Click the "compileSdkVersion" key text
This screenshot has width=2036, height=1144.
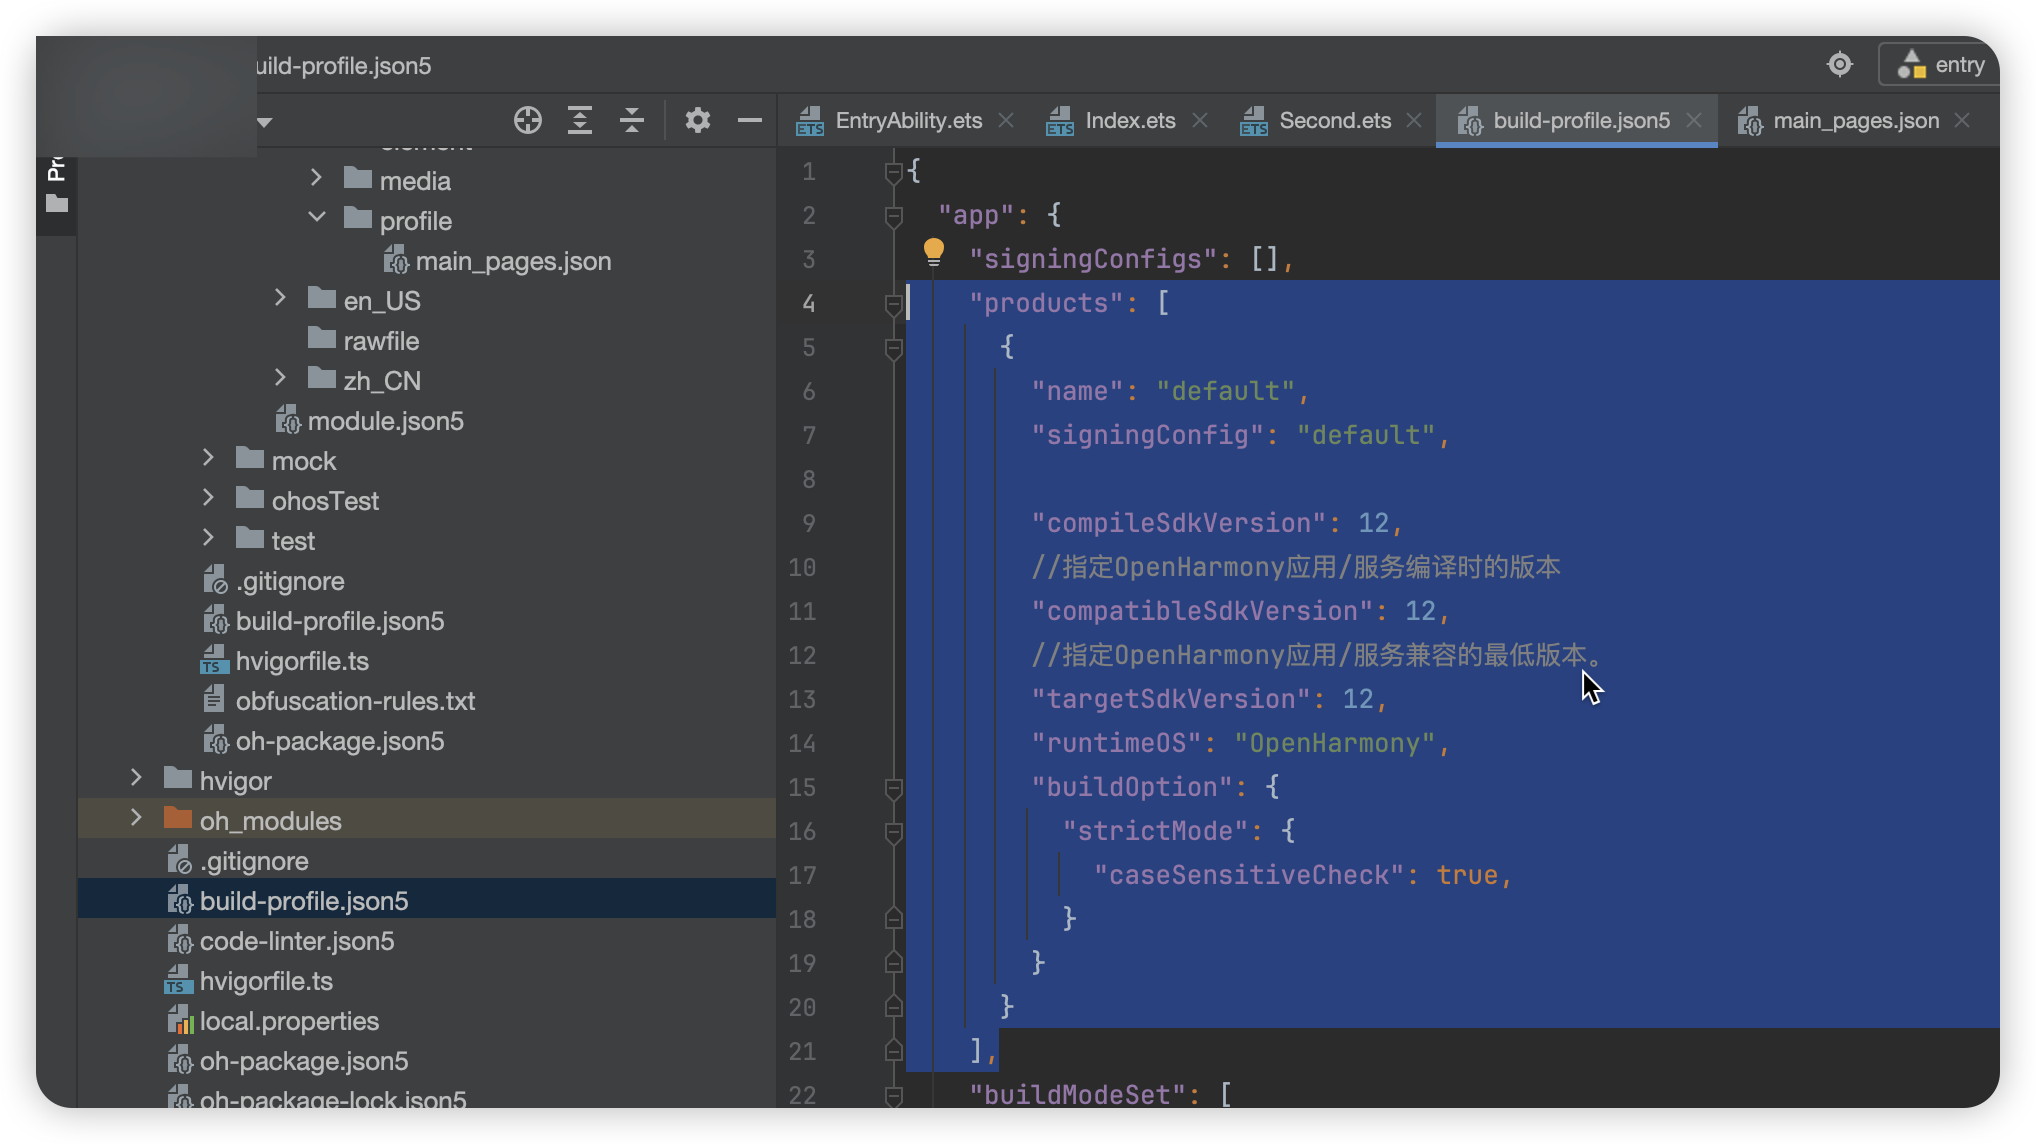1179,523
